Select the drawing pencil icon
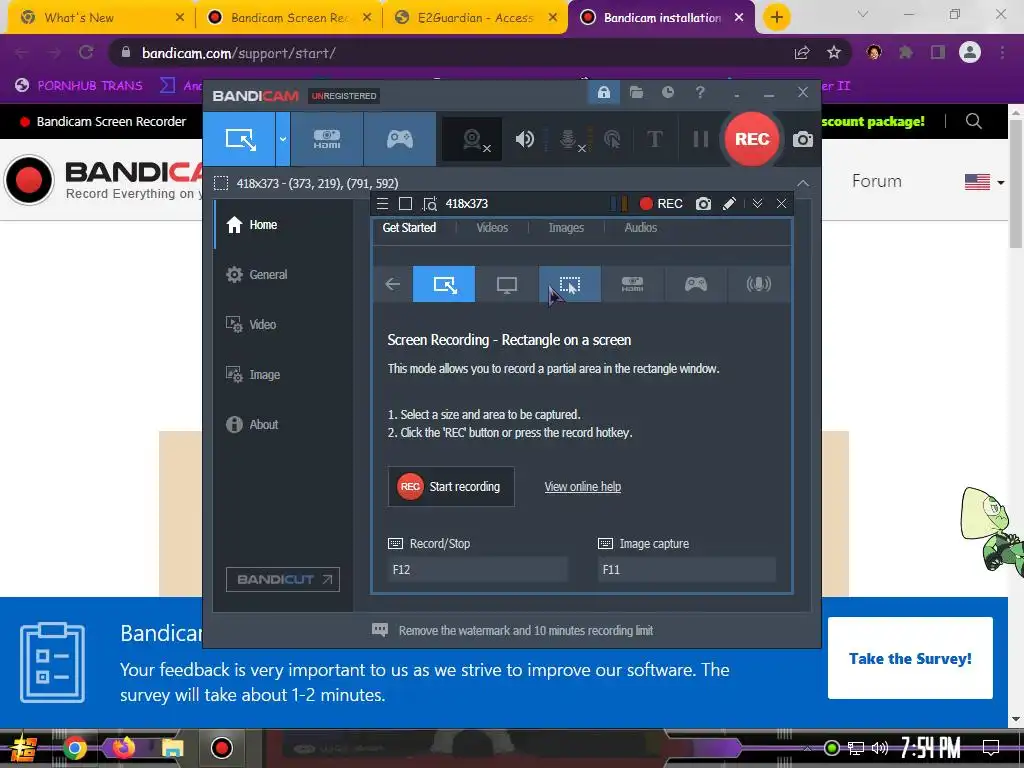Viewport: 1024px width, 768px height. tap(729, 204)
